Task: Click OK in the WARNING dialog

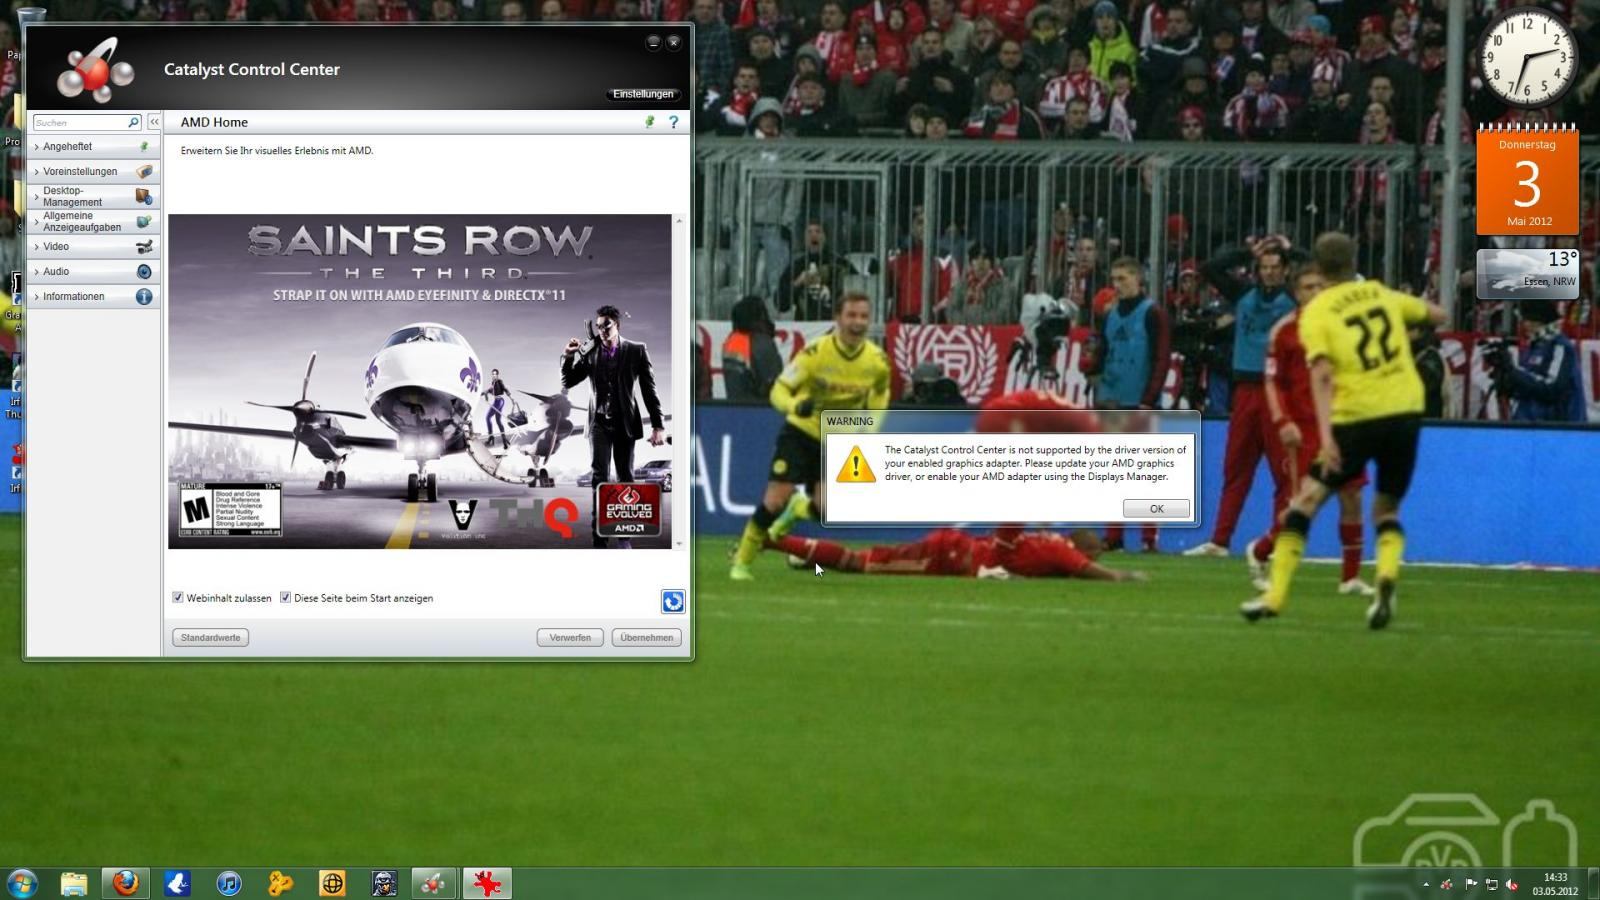Action: pos(1156,508)
